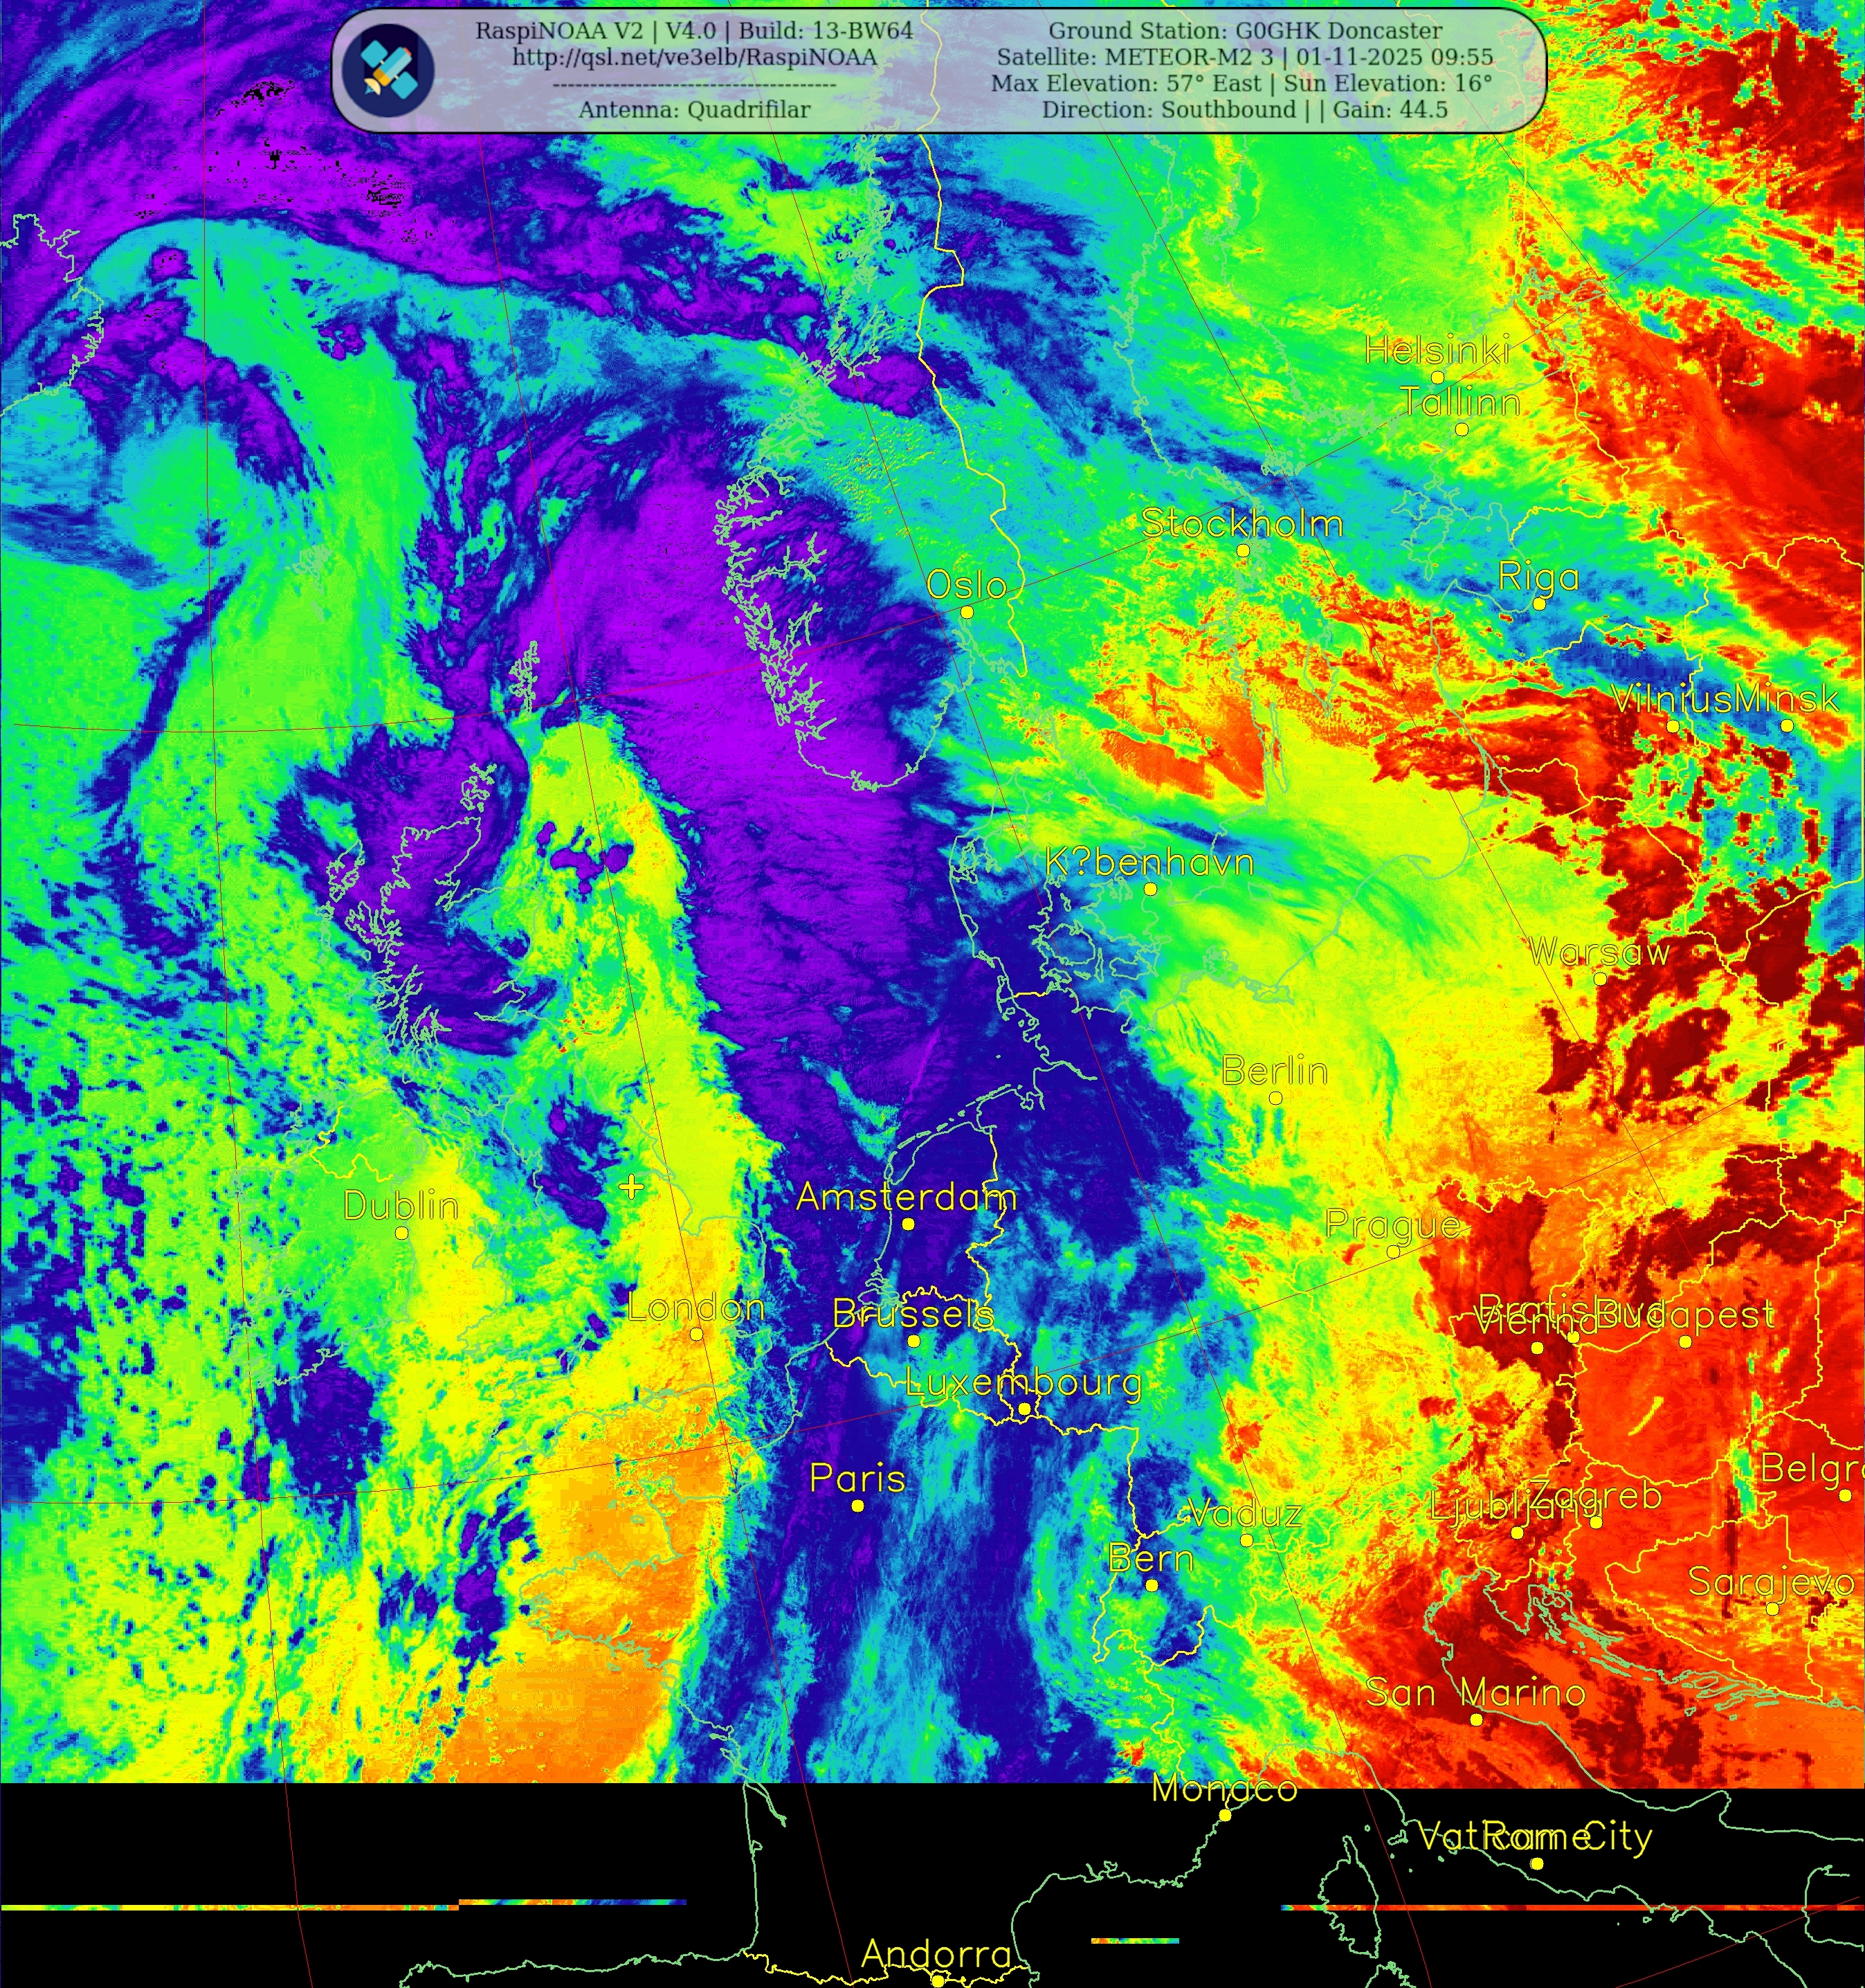Click the Paris city marker dot
This screenshot has height=1988, width=1865.
pos(858,1506)
